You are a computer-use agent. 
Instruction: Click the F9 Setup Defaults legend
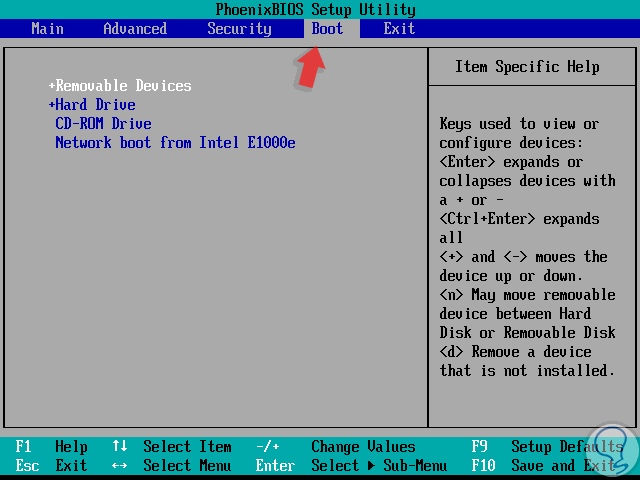pos(547,447)
